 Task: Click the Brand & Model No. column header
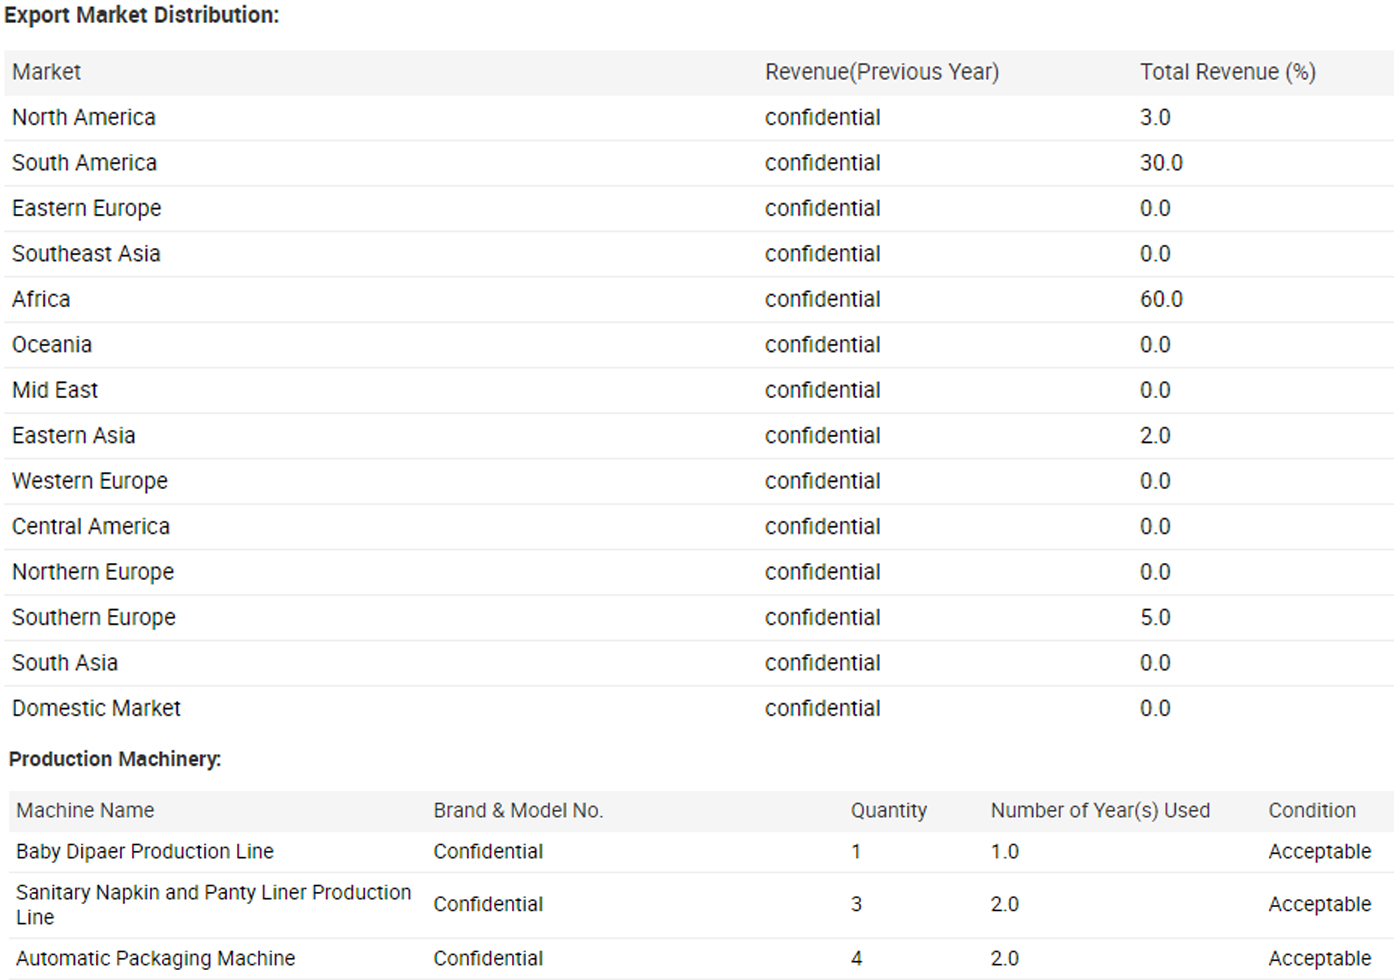(518, 810)
